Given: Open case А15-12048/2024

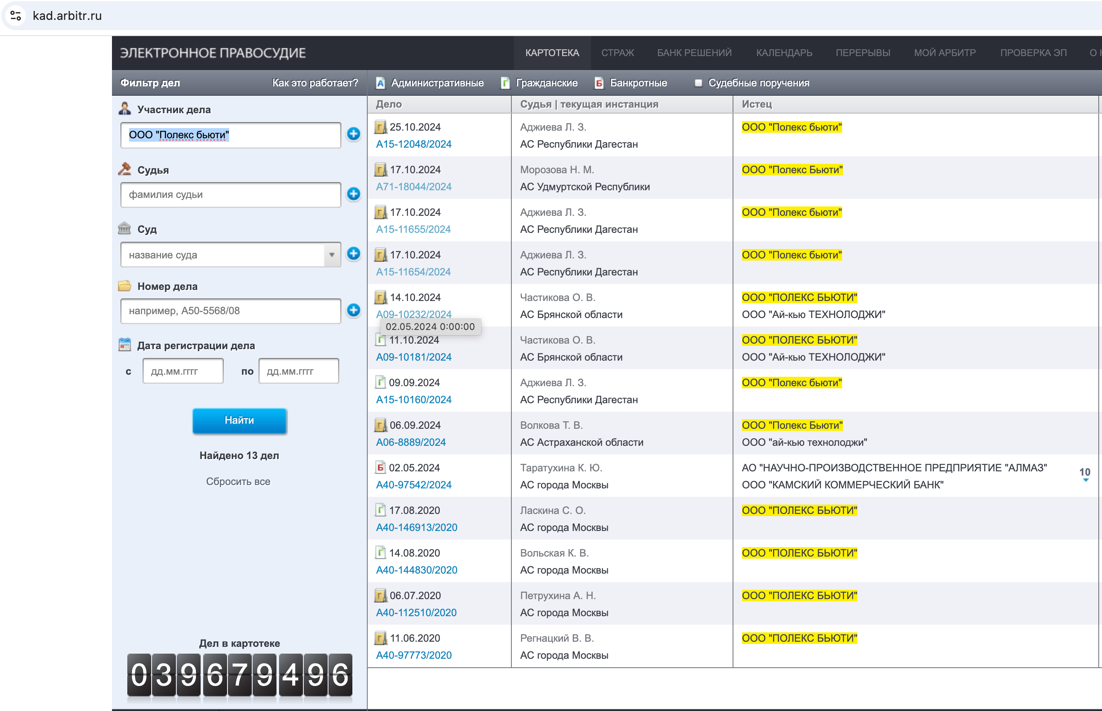Looking at the screenshot, I should (414, 144).
